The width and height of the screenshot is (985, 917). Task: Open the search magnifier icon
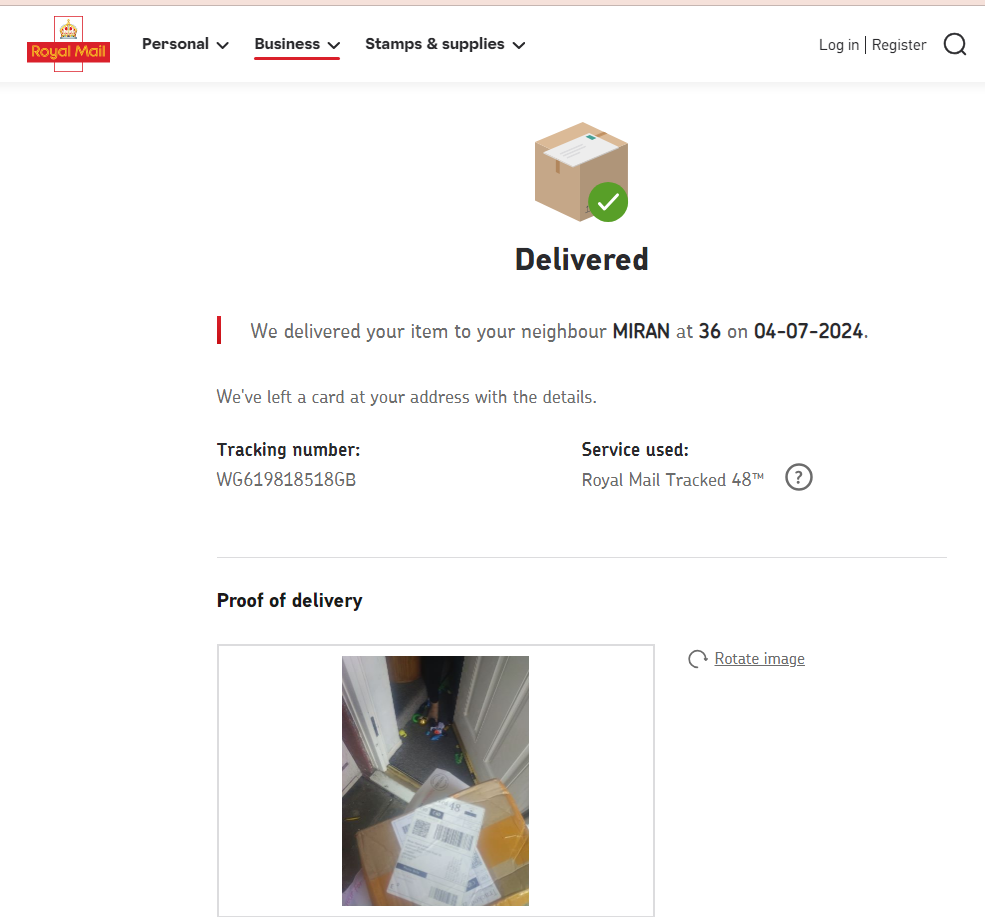(x=955, y=45)
